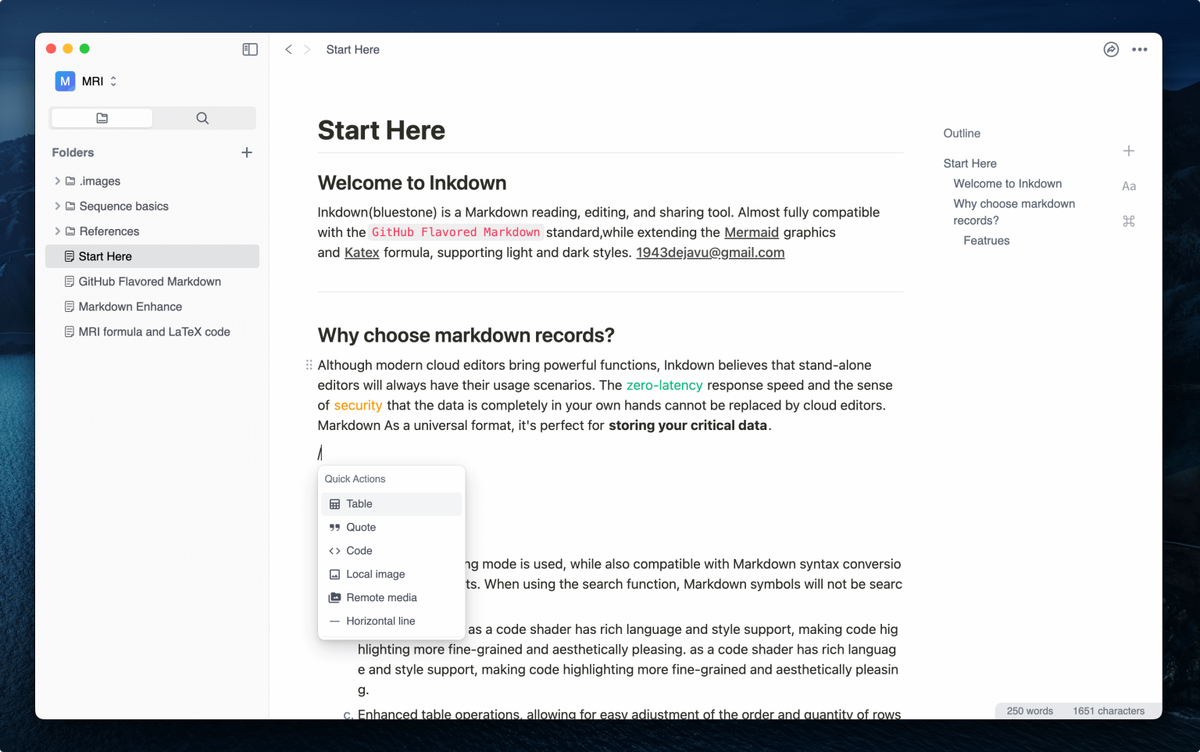Expand the References folder chevron

click(x=57, y=231)
